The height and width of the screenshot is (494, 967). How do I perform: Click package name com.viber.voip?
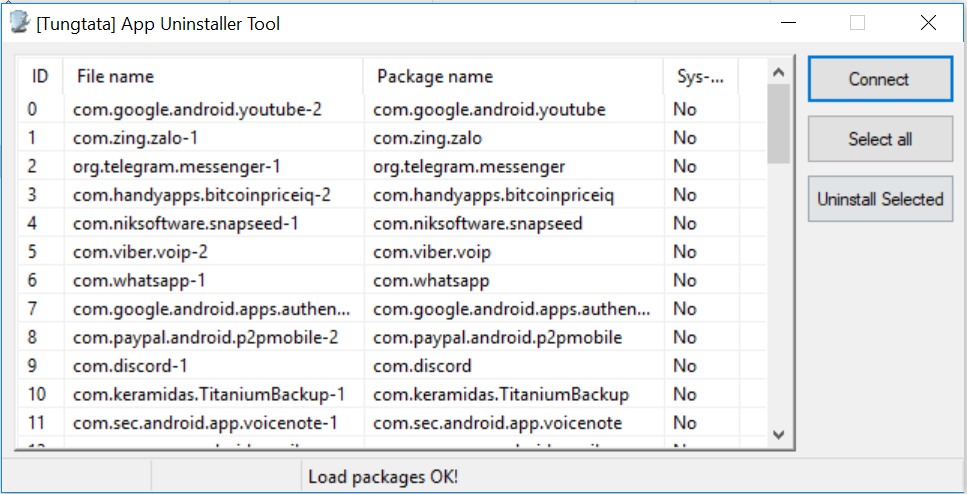[x=432, y=252]
